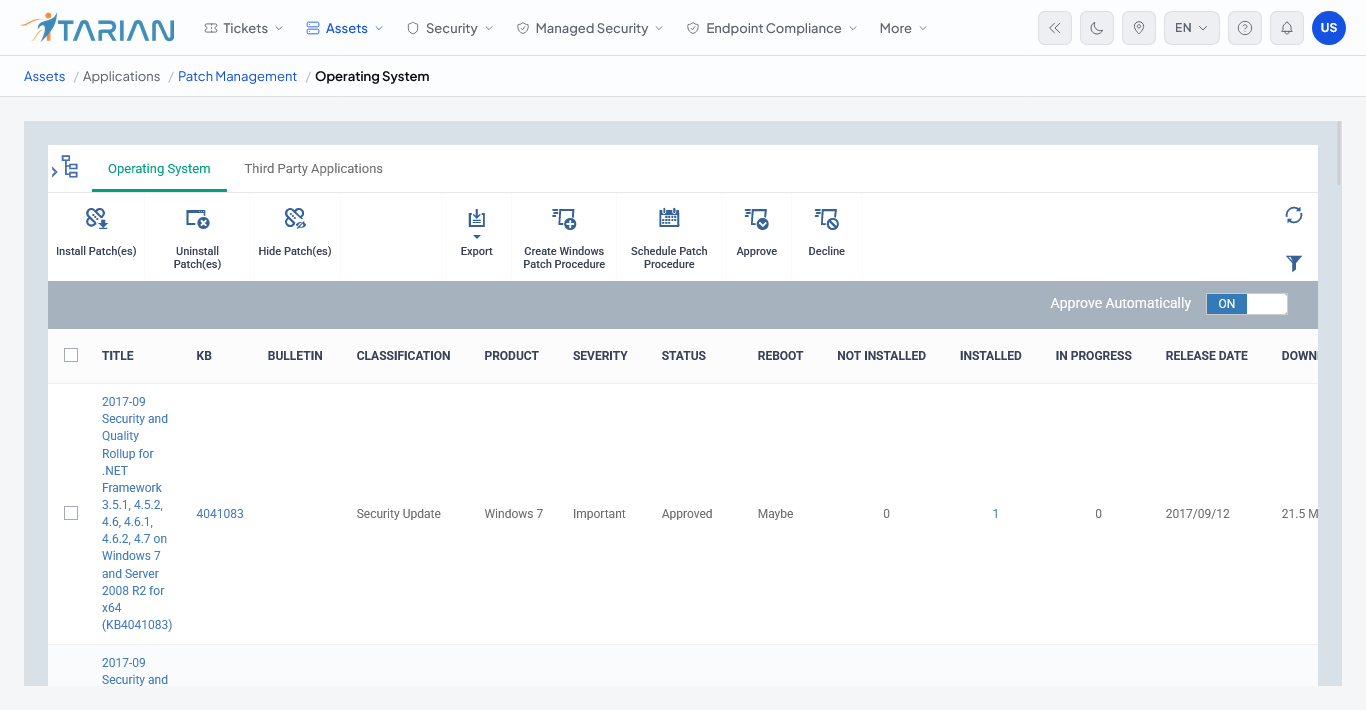Open the filter funnel icon
1366x710 pixels.
[1294, 263]
